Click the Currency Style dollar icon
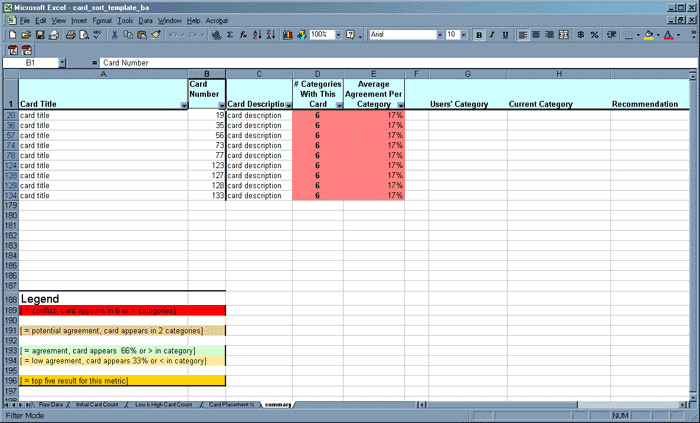Viewport: 700px width, 423px height. (x=578, y=34)
